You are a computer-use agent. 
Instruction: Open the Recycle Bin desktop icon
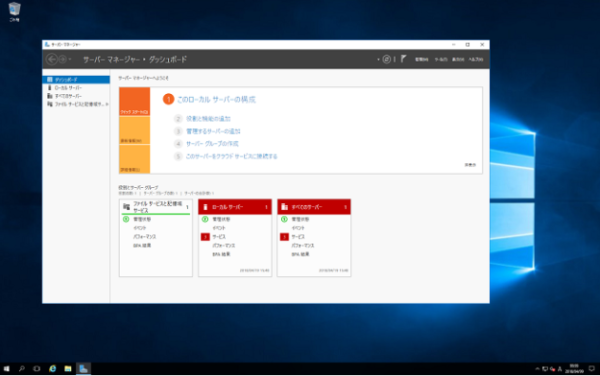[14, 11]
